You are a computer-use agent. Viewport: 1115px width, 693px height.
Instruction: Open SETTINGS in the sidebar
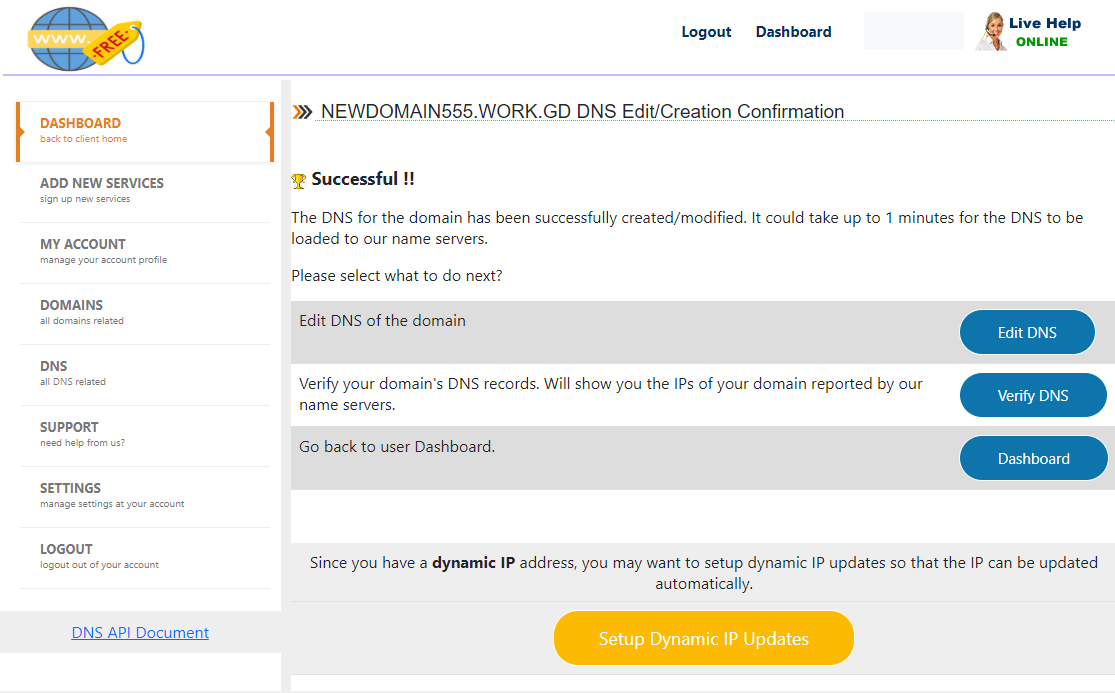(x=145, y=495)
